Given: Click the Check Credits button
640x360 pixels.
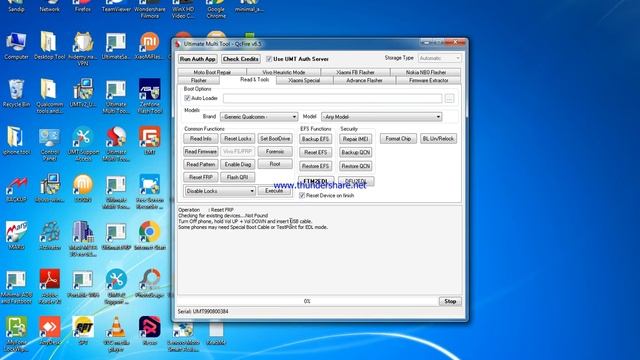Looking at the screenshot, I should coord(241,59).
